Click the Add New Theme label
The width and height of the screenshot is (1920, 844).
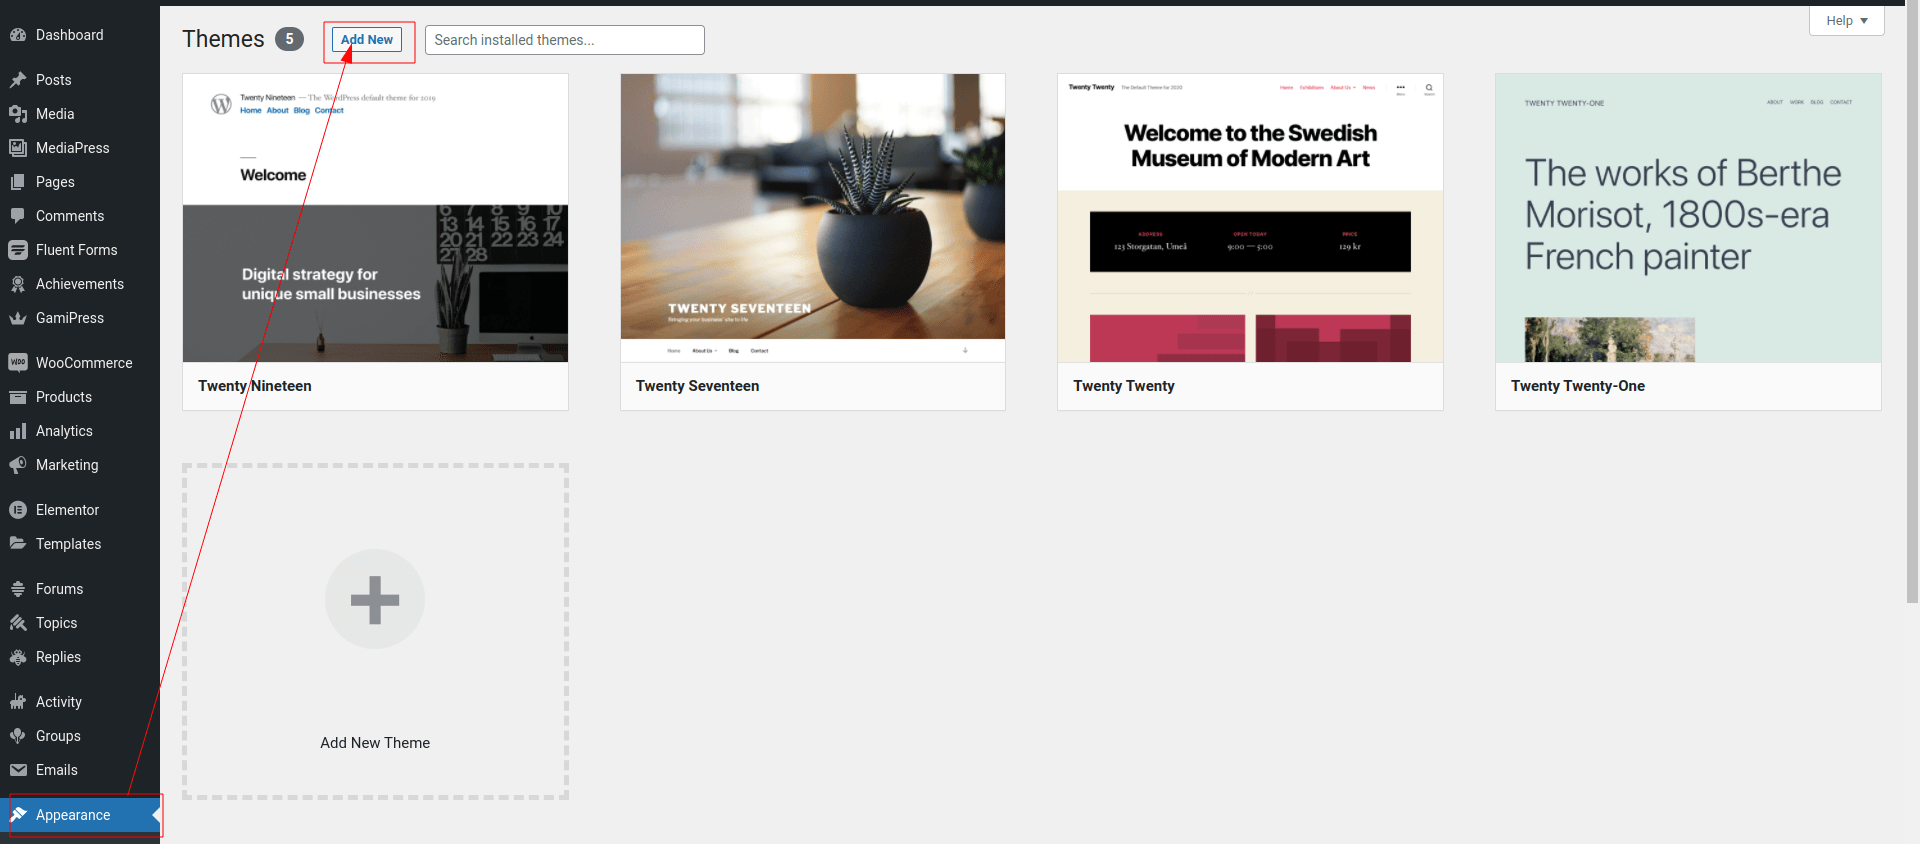pyautogui.click(x=375, y=743)
